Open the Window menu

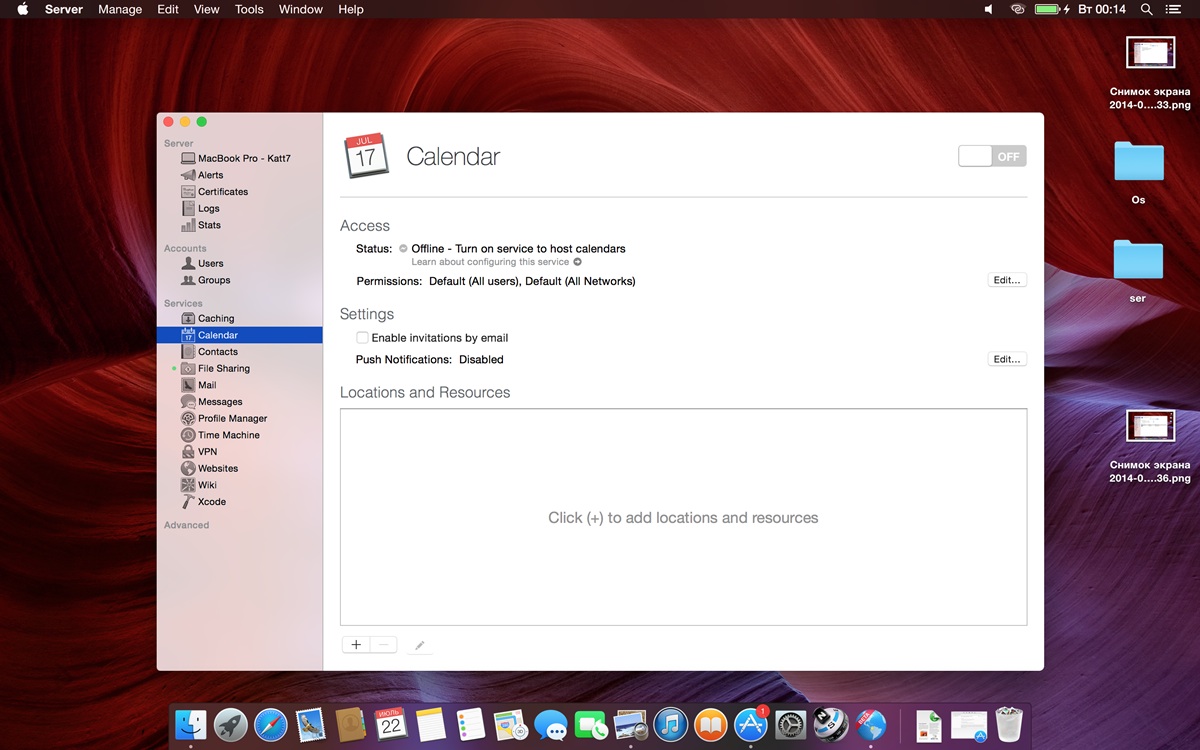(x=301, y=9)
